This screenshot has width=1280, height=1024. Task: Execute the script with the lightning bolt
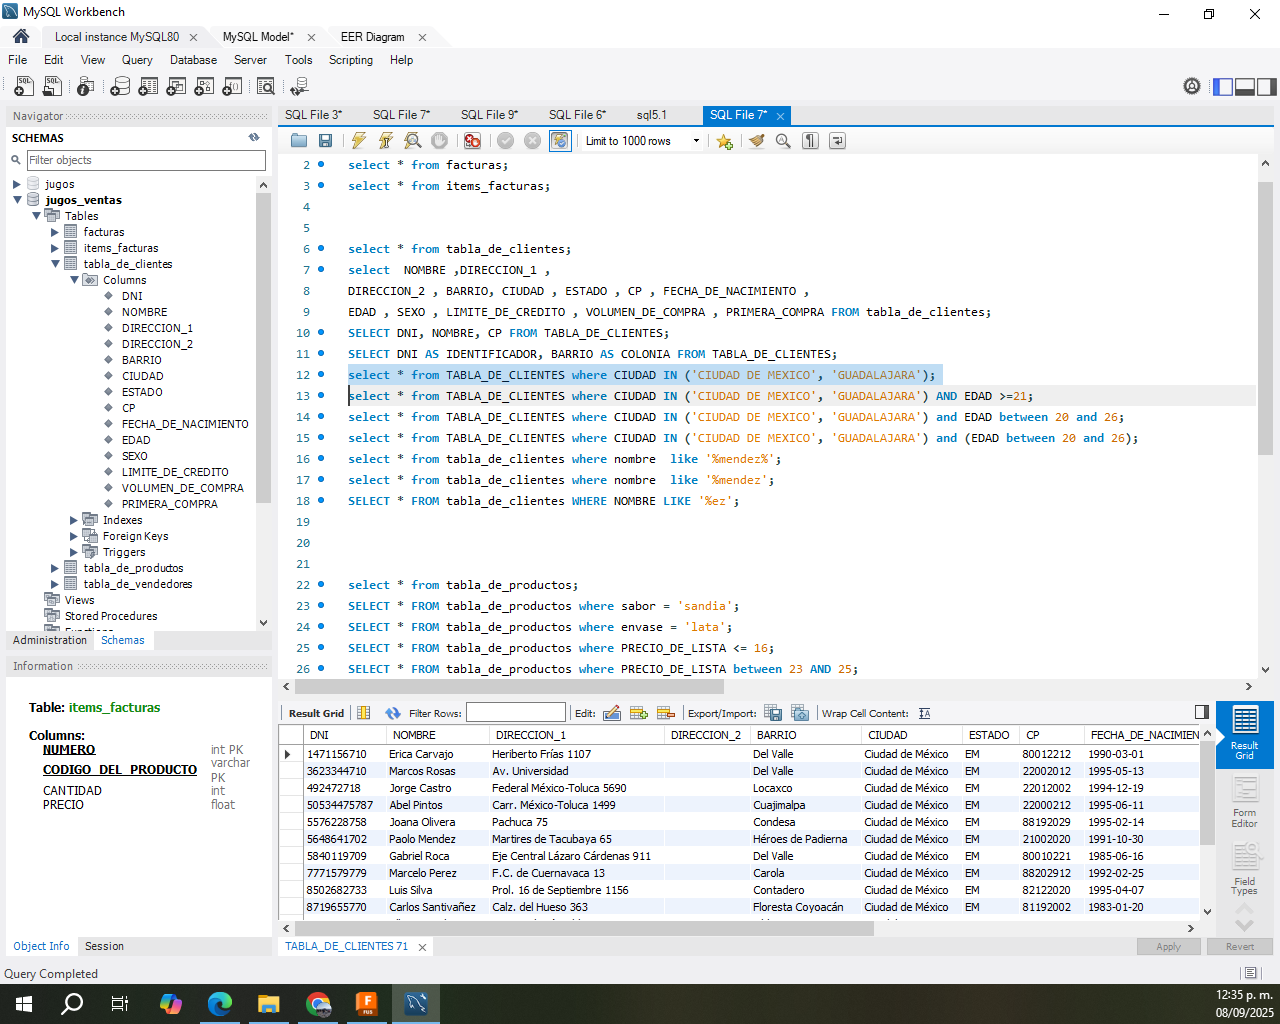click(x=359, y=141)
